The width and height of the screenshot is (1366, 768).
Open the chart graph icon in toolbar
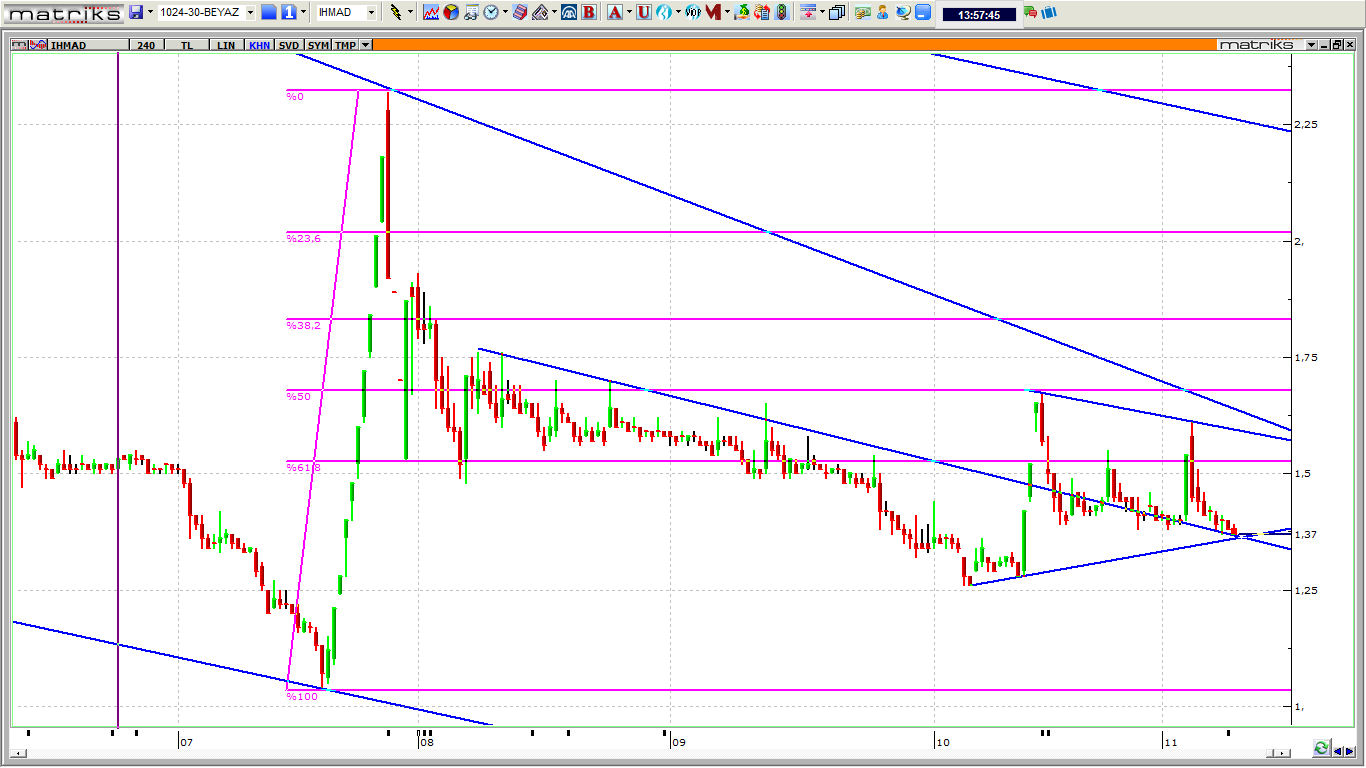[430, 12]
